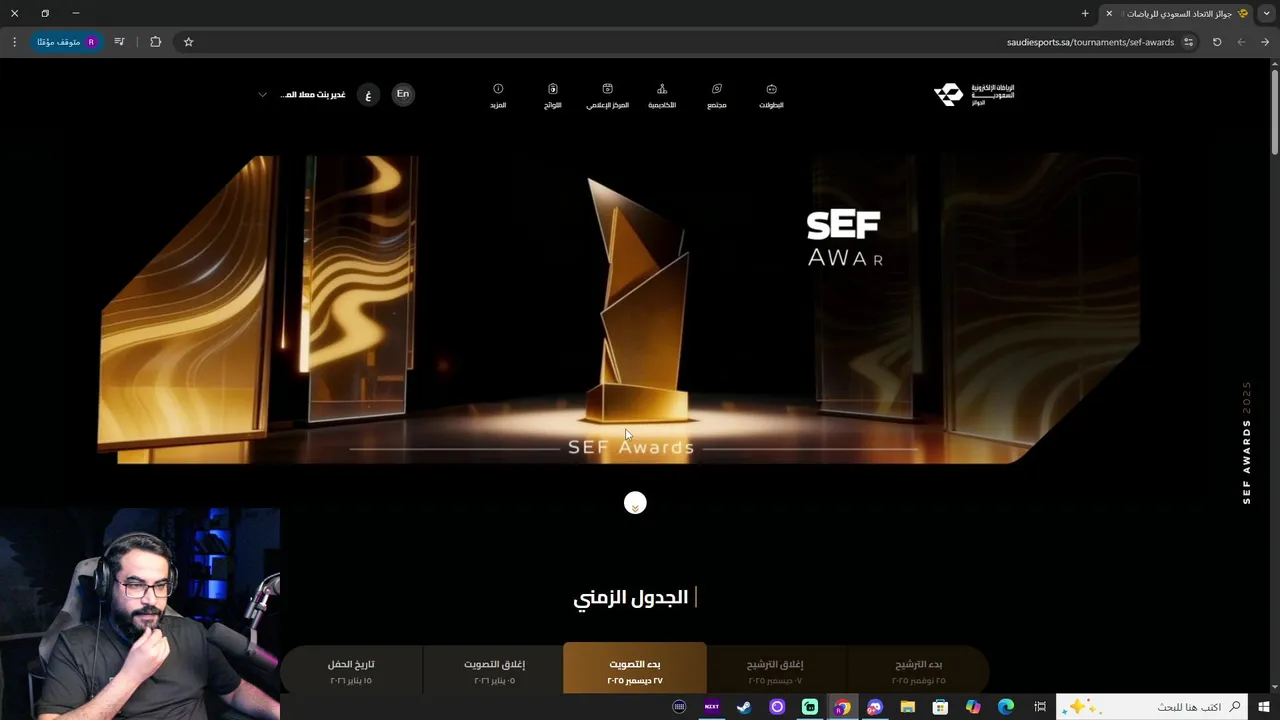Click the الجدول الزمني section heading
The width and height of the screenshot is (1280, 720).
coord(631,597)
